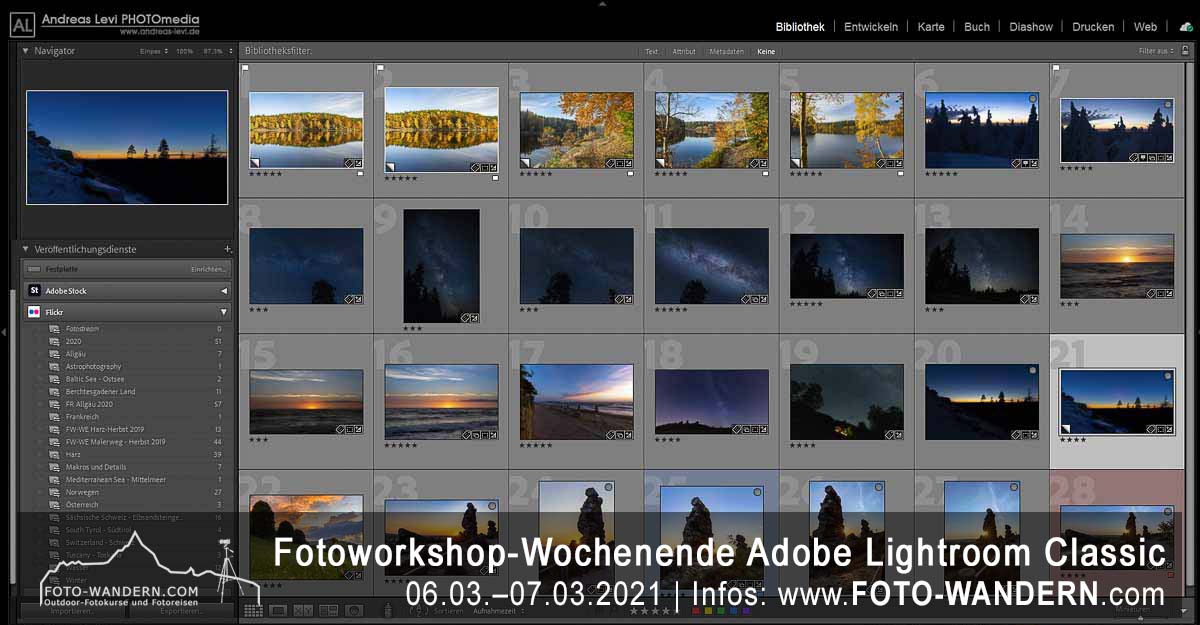This screenshot has width=1200, height=625.
Task: Open the Navigator zoom level dropdown arrows
Action: (x=231, y=50)
